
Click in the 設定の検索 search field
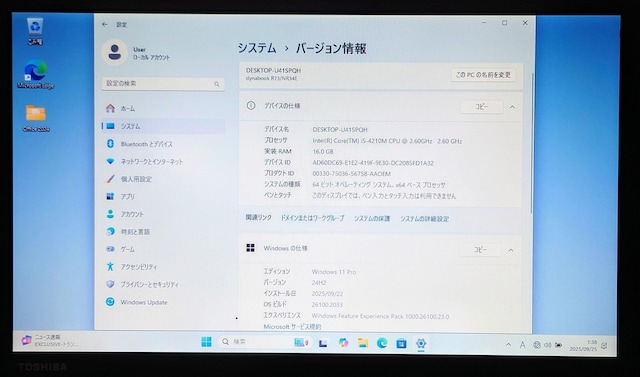click(163, 84)
